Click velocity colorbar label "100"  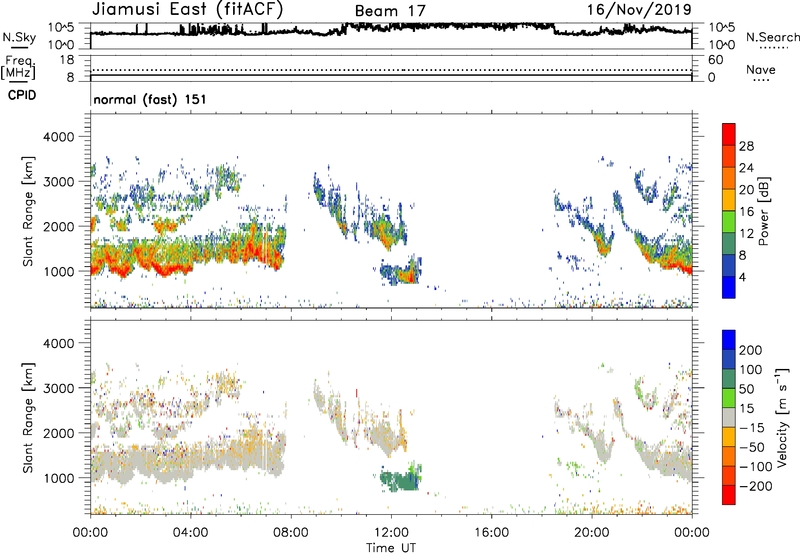[x=751, y=370]
